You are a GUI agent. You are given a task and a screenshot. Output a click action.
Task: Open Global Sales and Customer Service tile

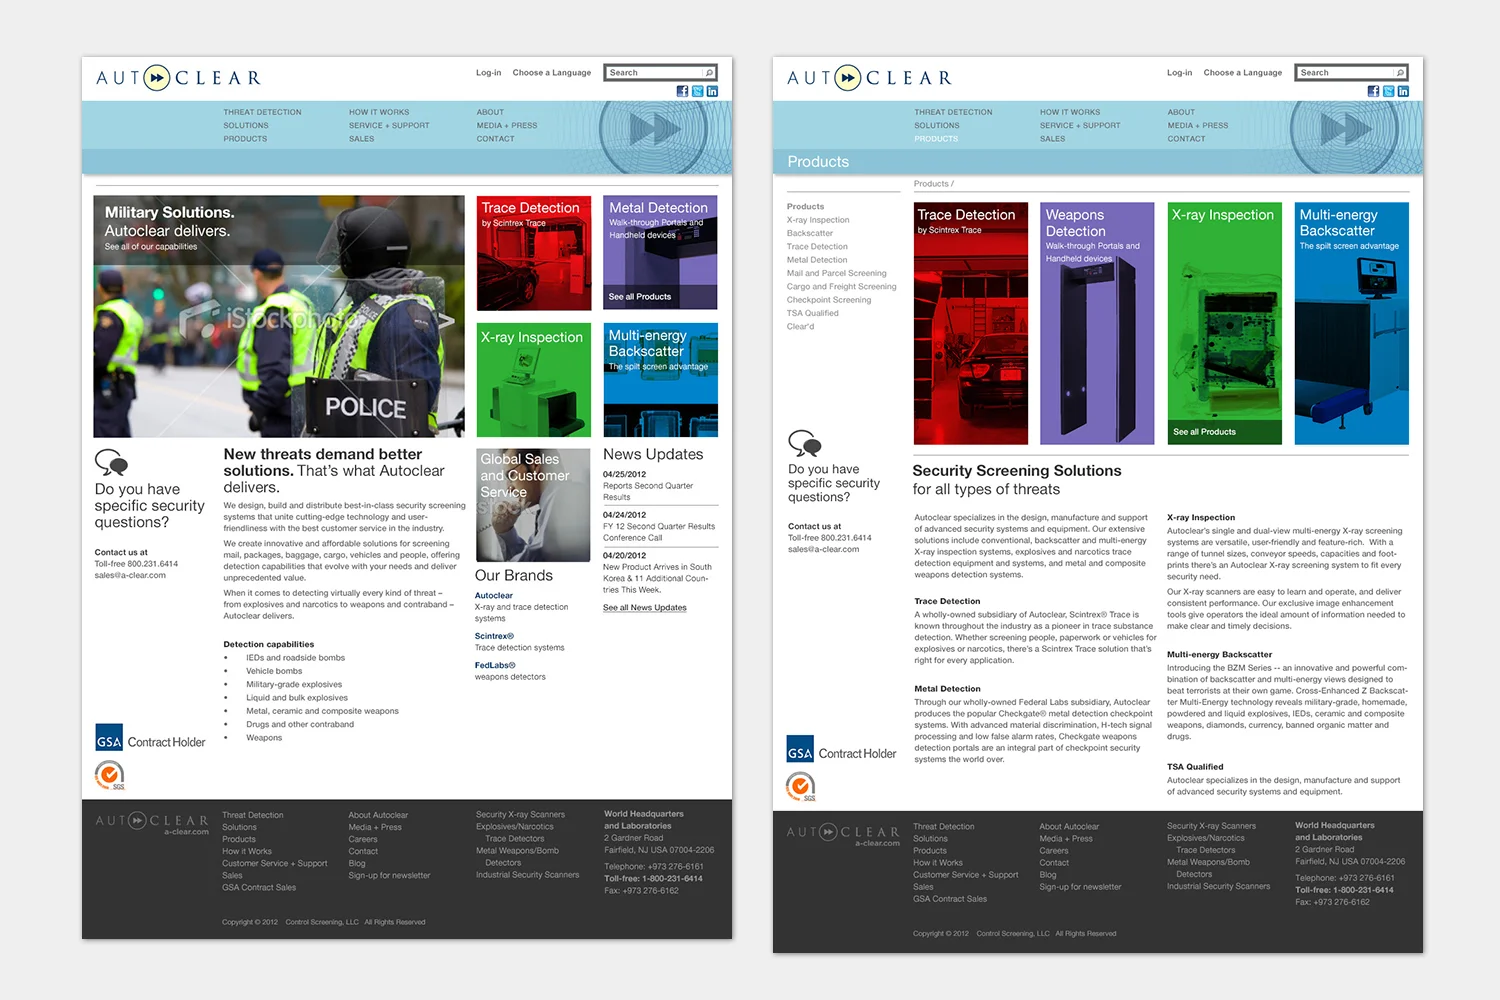point(534,505)
